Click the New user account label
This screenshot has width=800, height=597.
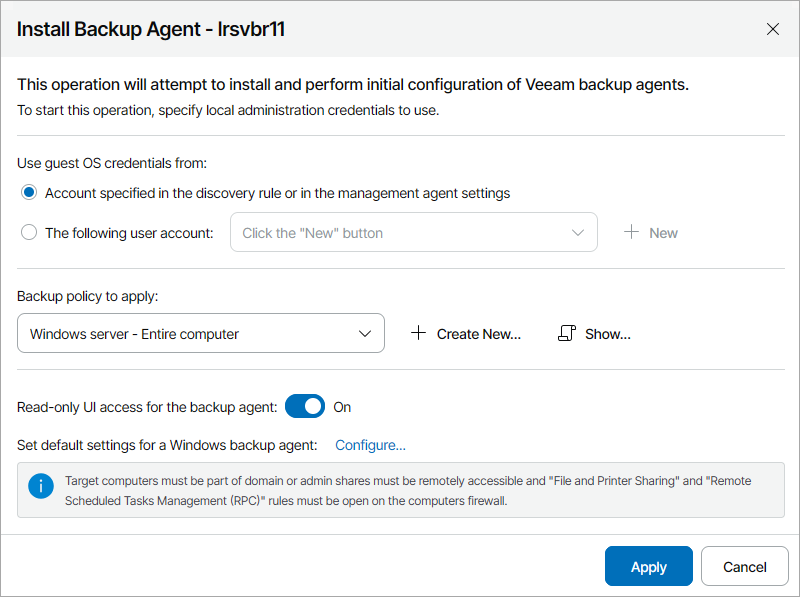click(663, 233)
